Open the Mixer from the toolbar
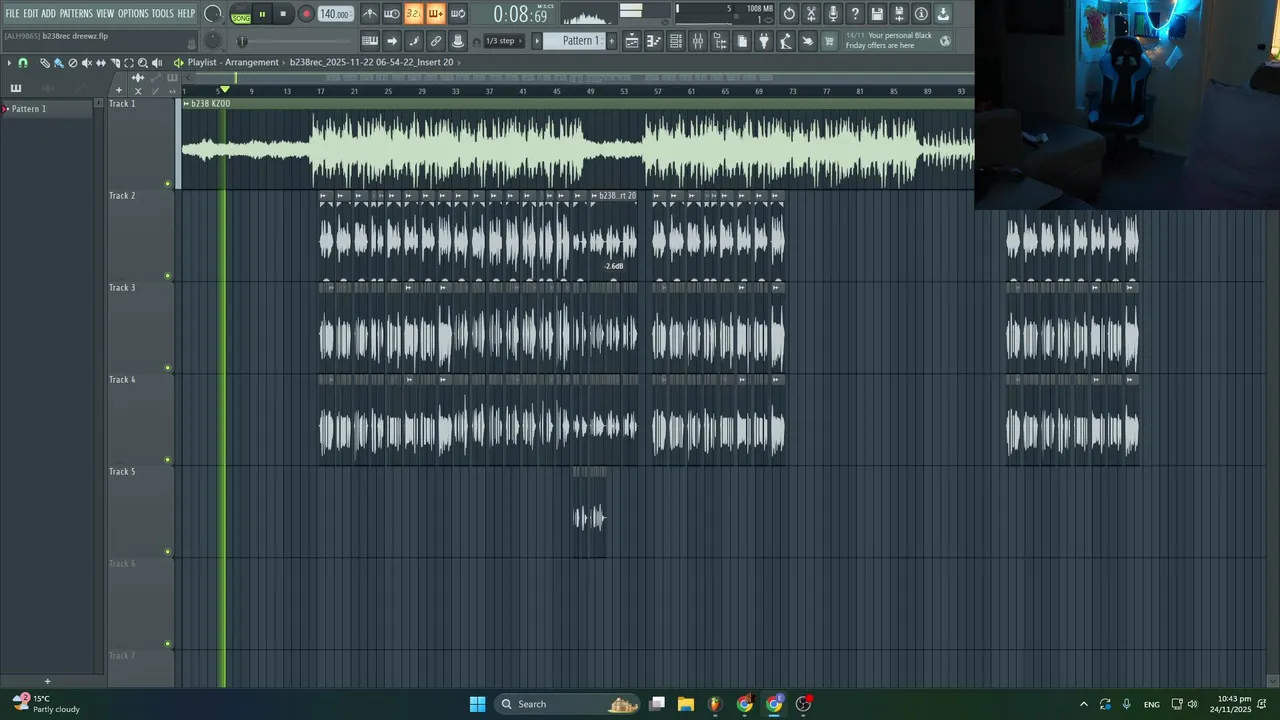 698,41
